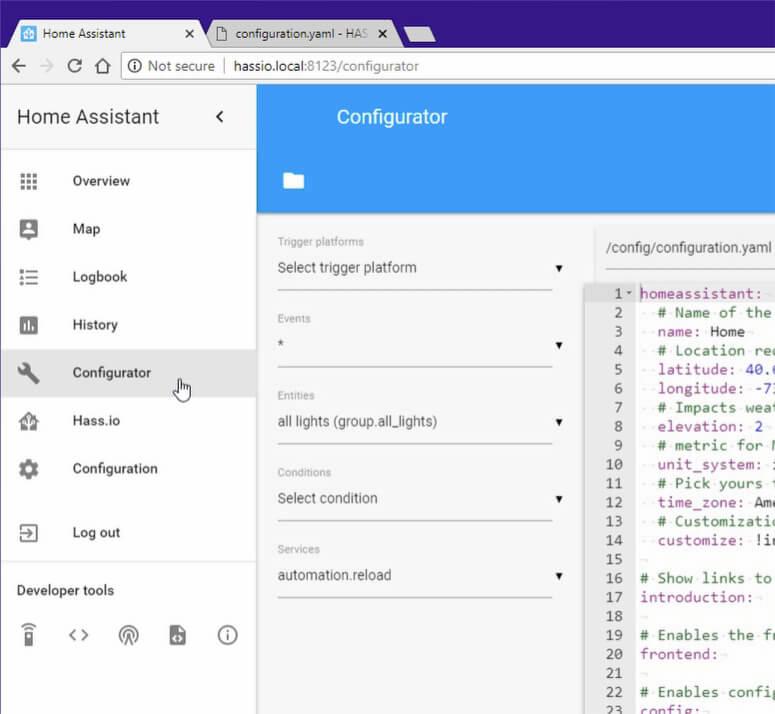Click the Overview grid icon
This screenshot has width=775, height=714.
[x=29, y=181]
